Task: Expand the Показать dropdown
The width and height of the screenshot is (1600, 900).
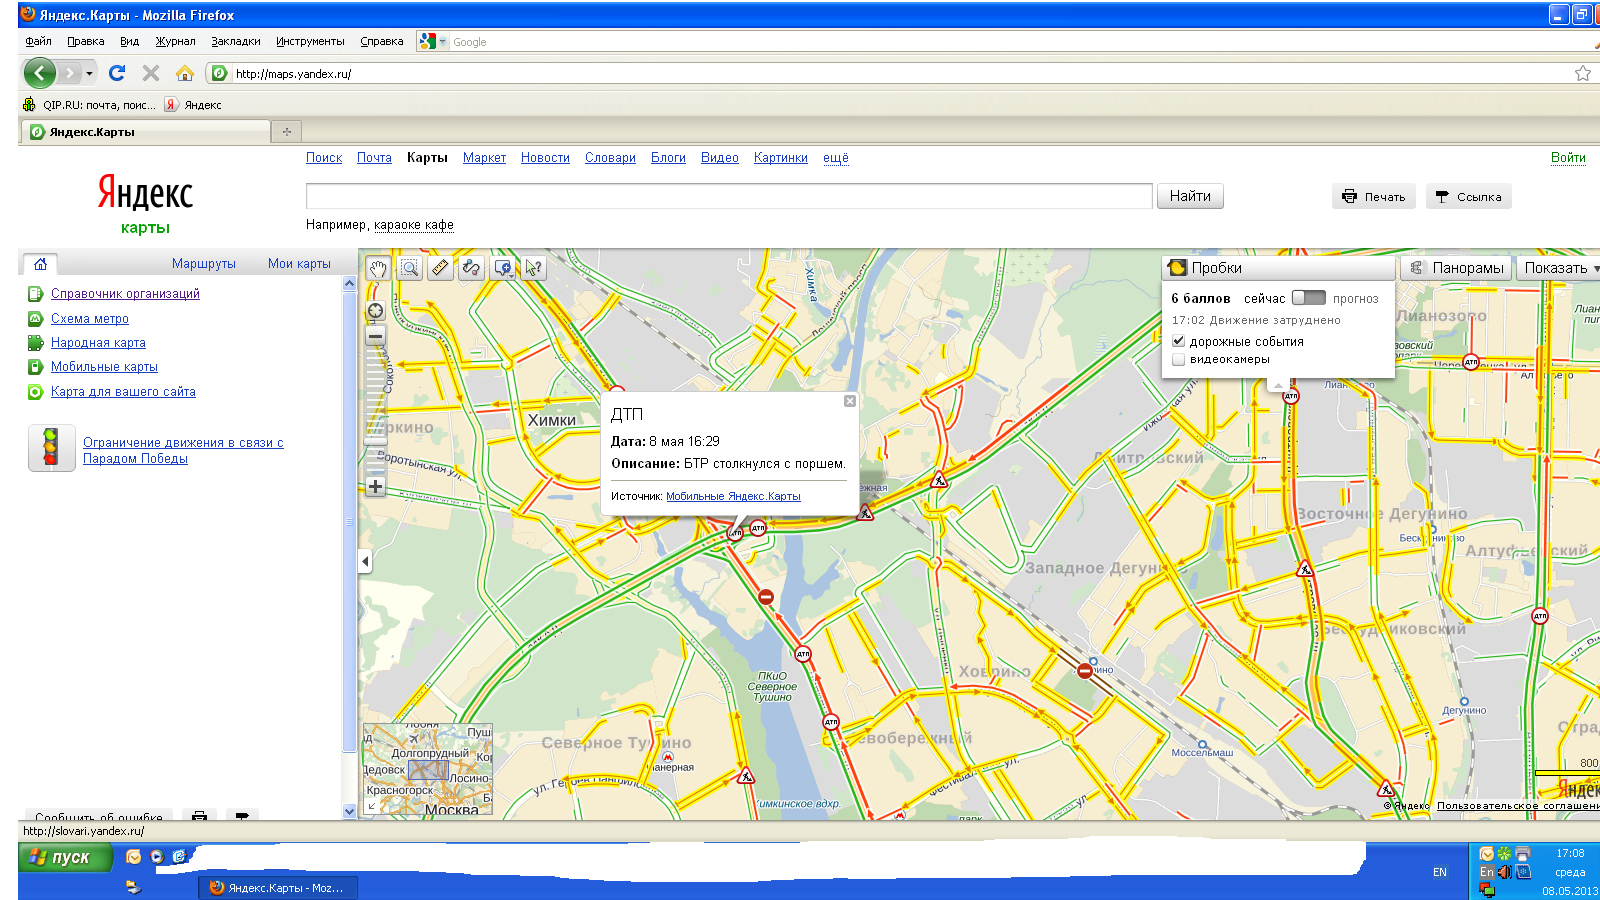Action: (x=1560, y=268)
